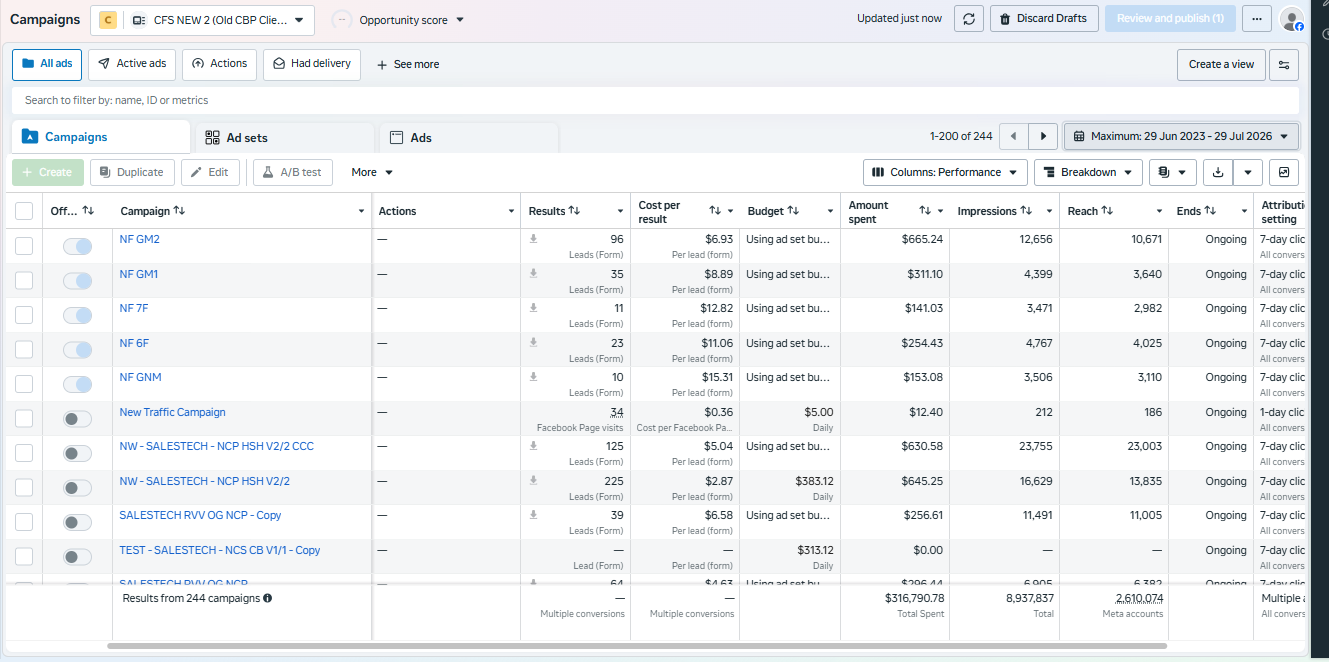Turn off the NF GM1 campaign toggle
The image size is (1329, 662).
point(77,281)
